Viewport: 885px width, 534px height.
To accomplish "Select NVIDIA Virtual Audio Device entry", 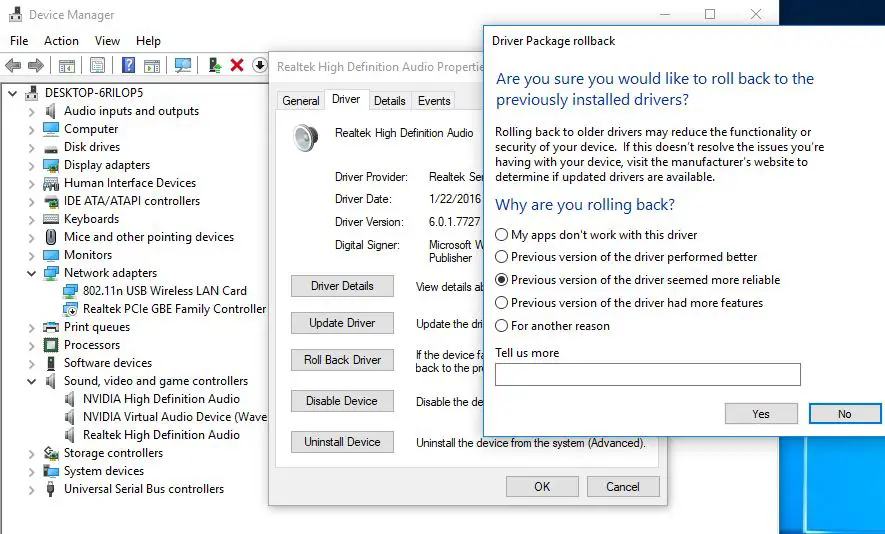I will coord(175,417).
